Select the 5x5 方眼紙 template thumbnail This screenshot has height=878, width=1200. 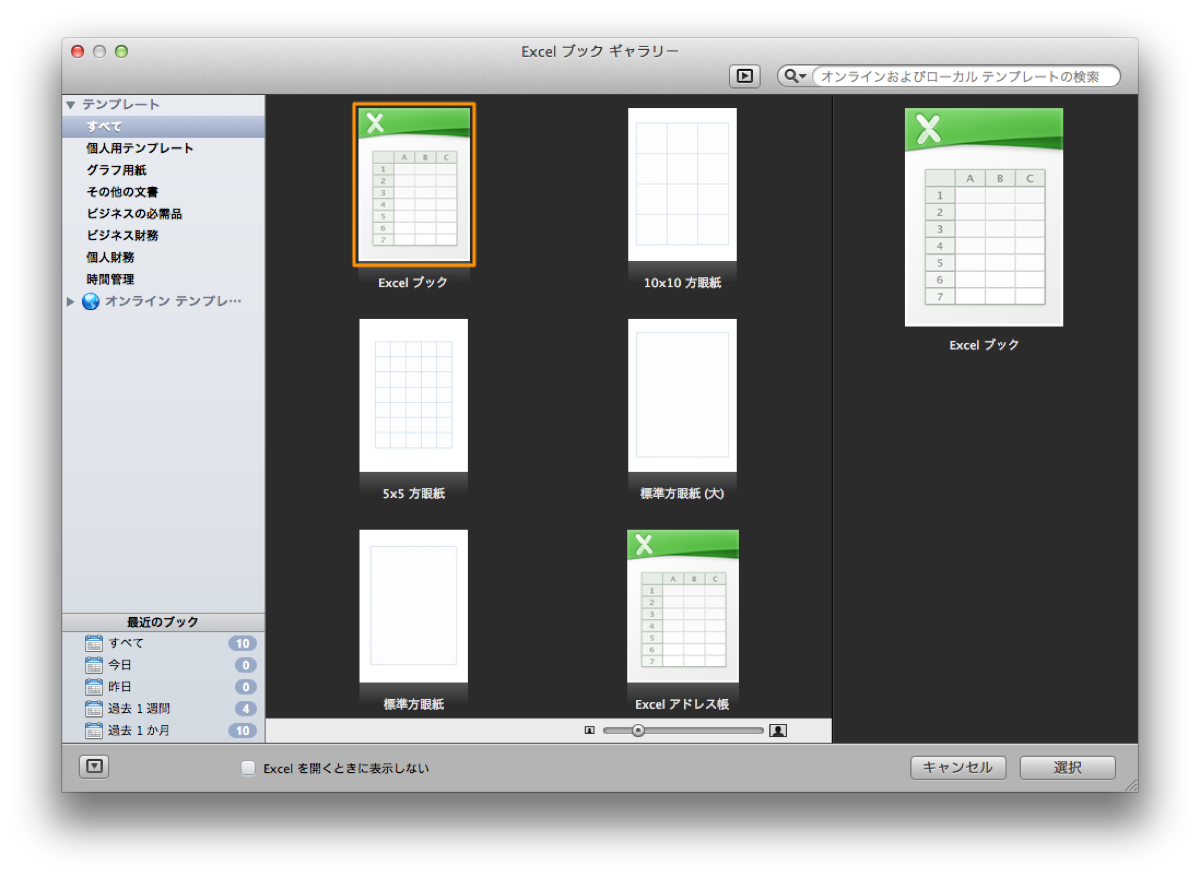click(413, 396)
